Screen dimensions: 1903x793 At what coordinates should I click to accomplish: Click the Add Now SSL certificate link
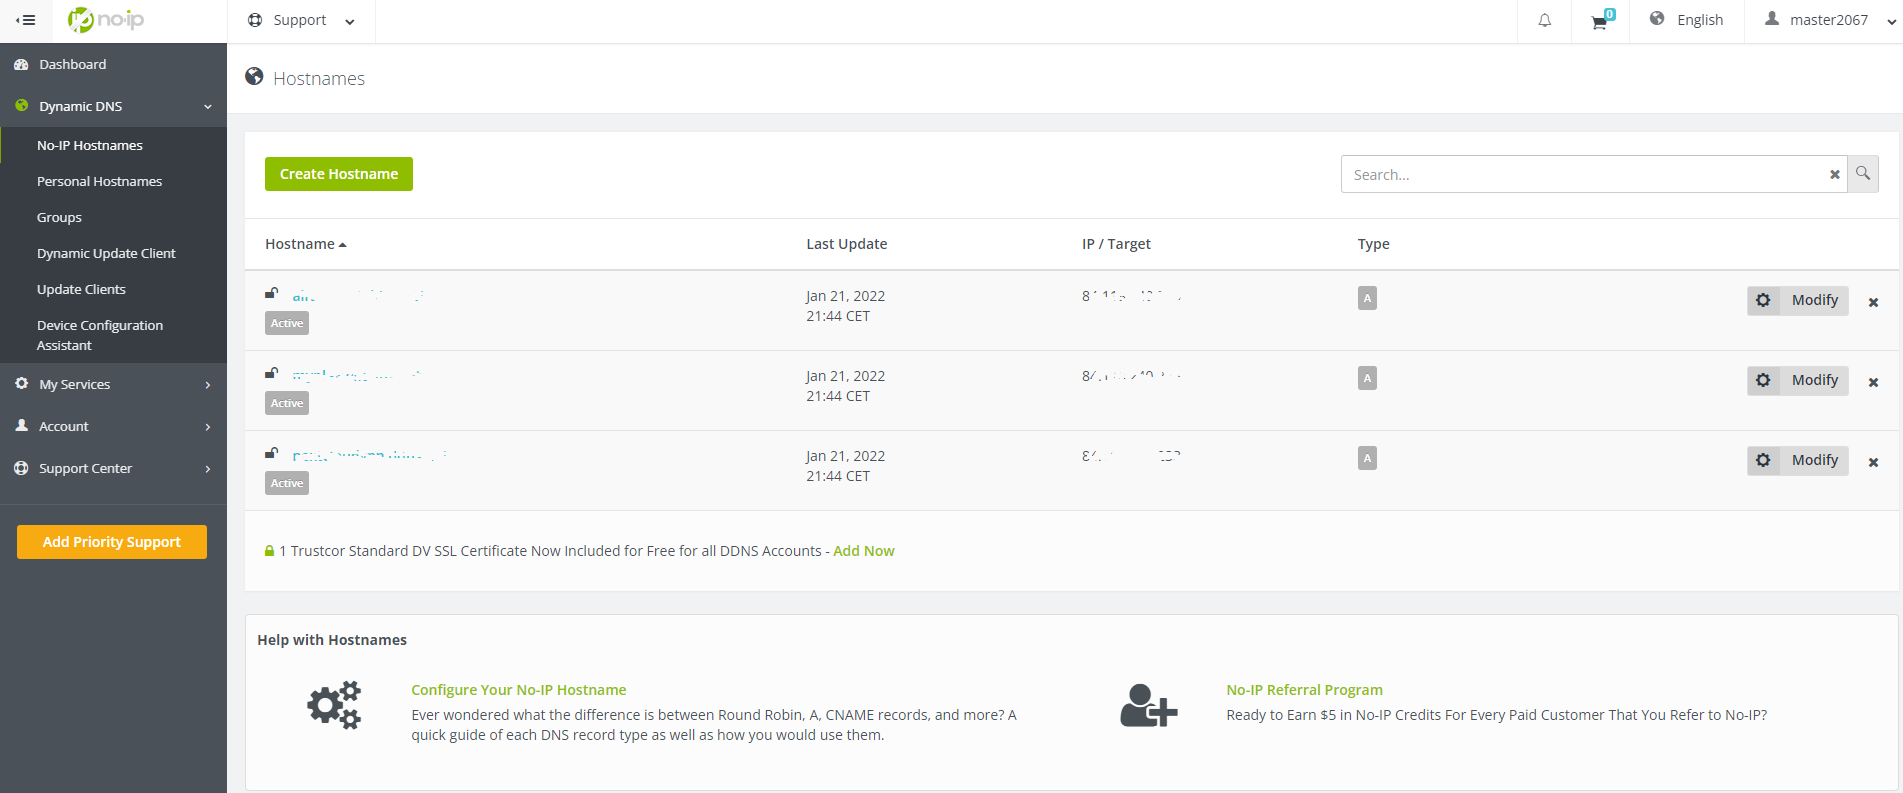click(x=864, y=551)
